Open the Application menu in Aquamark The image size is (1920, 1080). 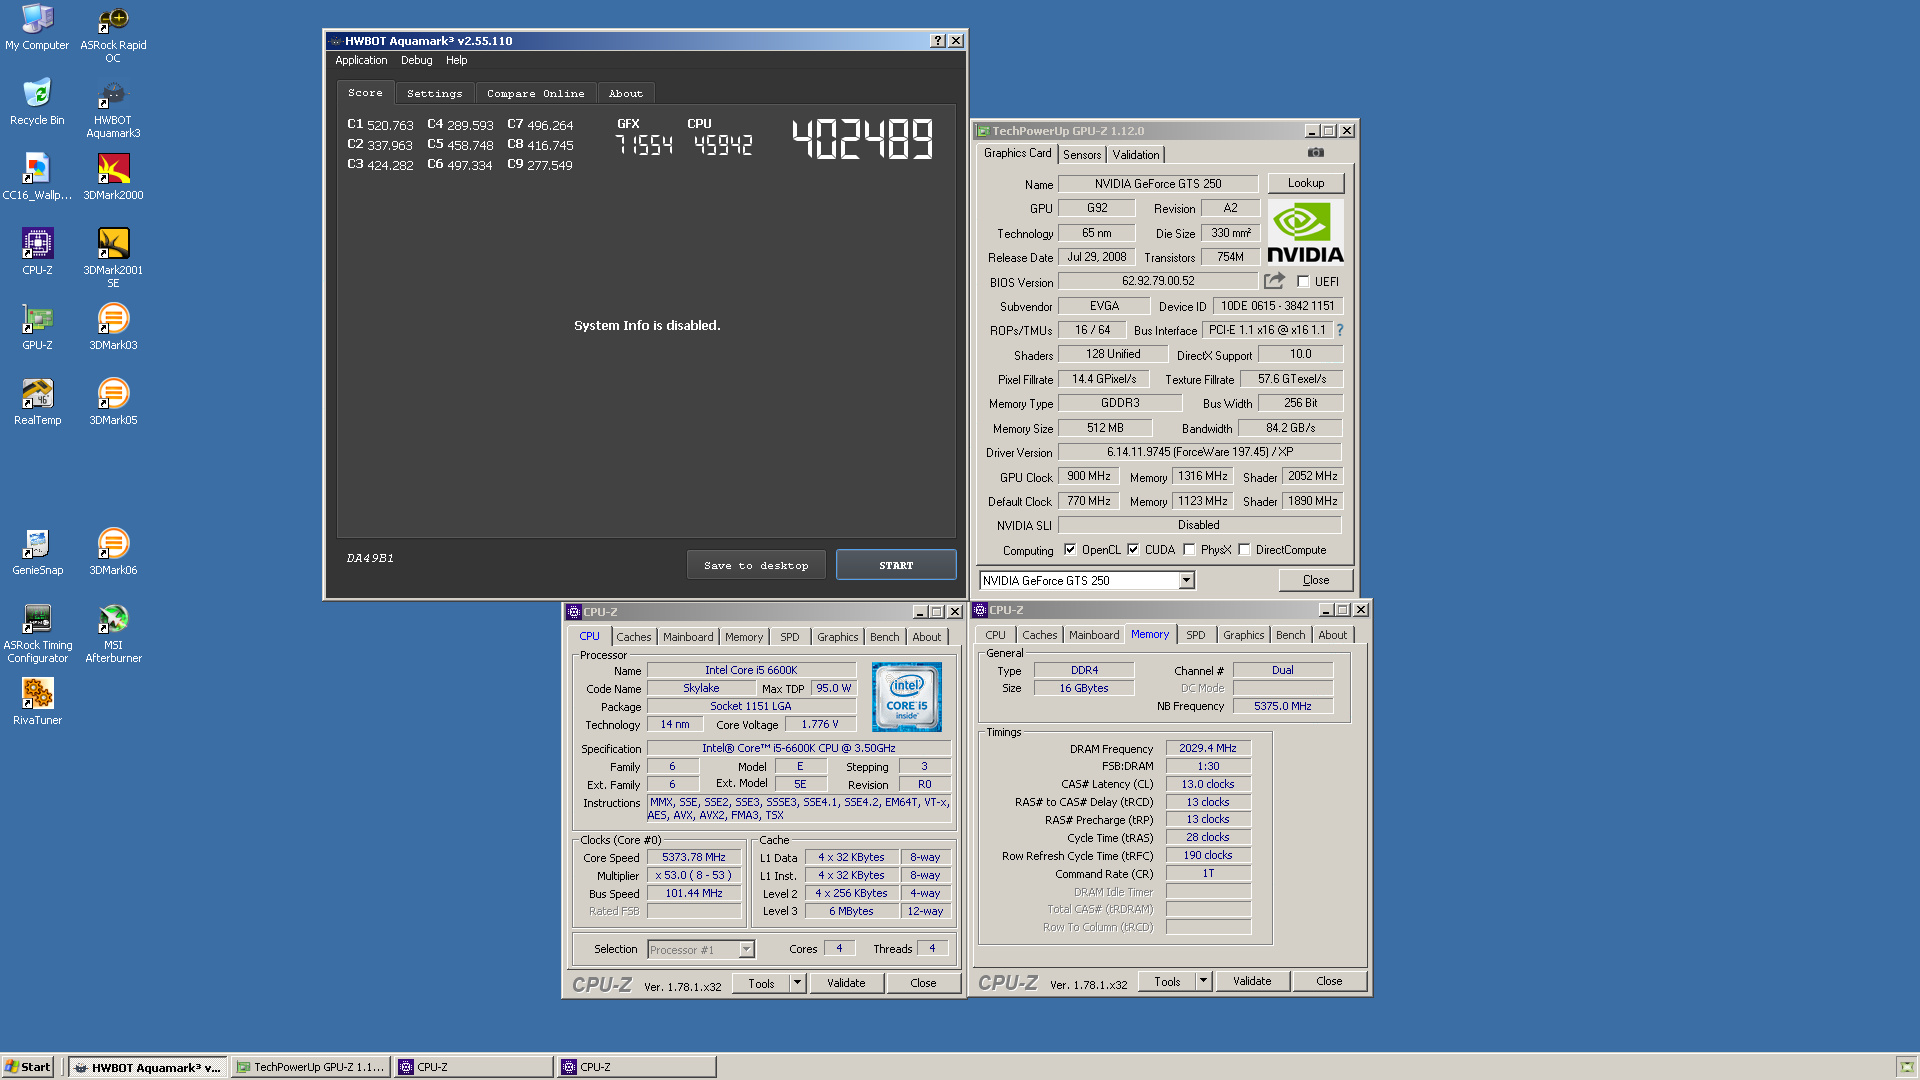tap(361, 60)
